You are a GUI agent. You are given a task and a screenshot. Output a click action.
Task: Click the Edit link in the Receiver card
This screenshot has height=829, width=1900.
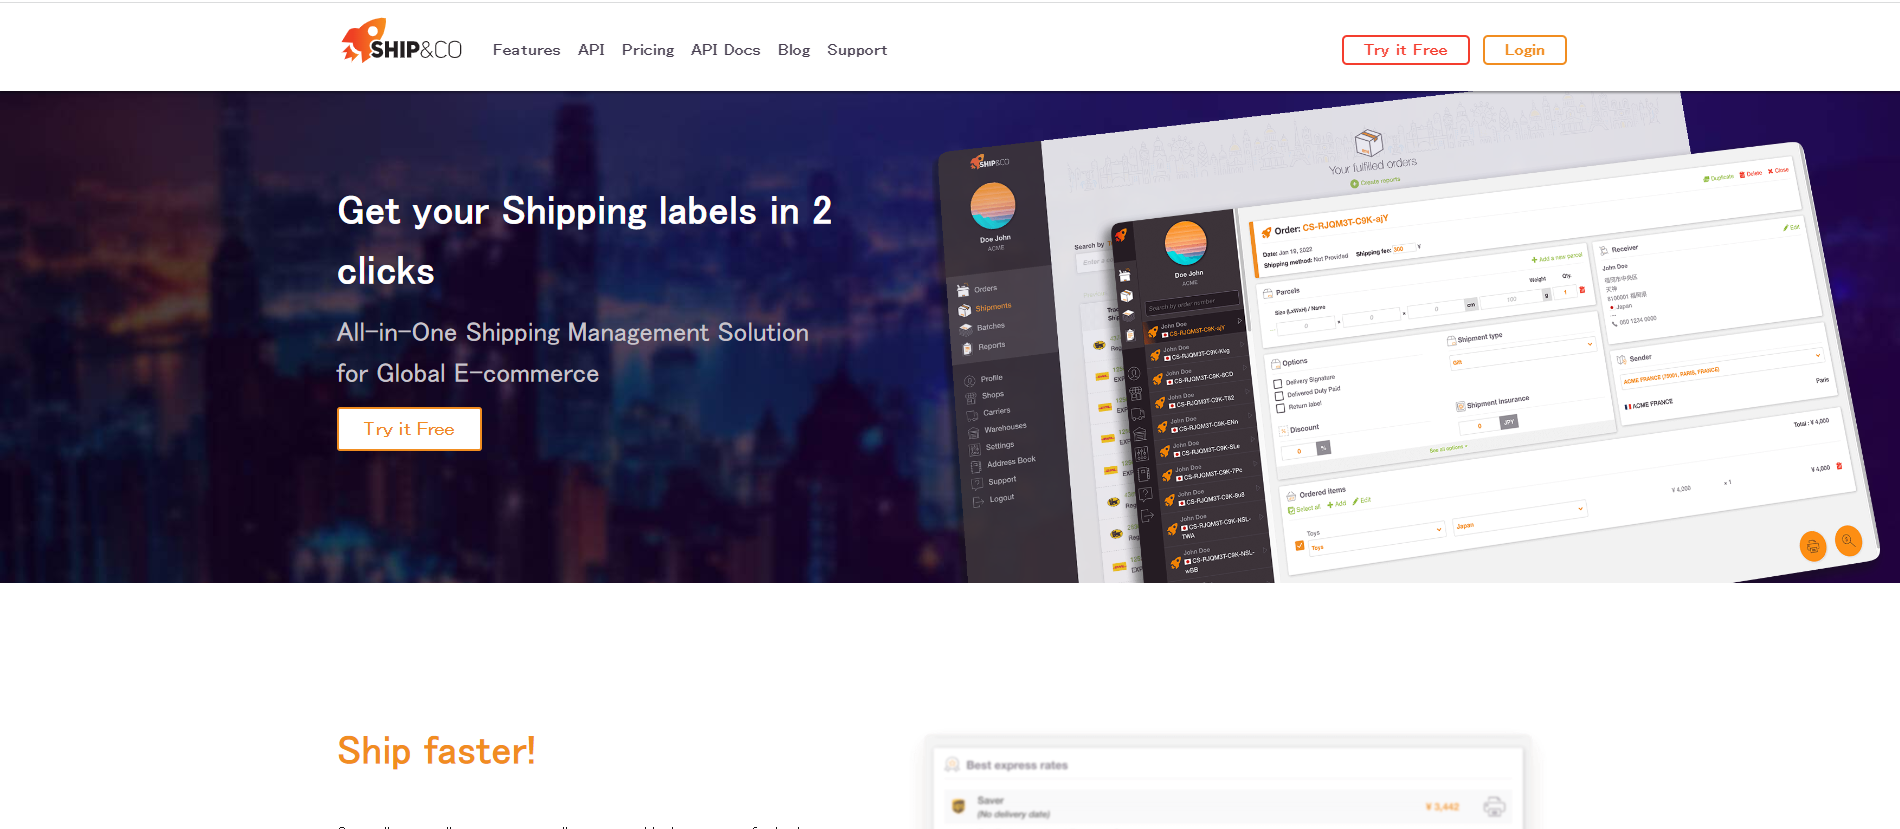[x=1791, y=228]
